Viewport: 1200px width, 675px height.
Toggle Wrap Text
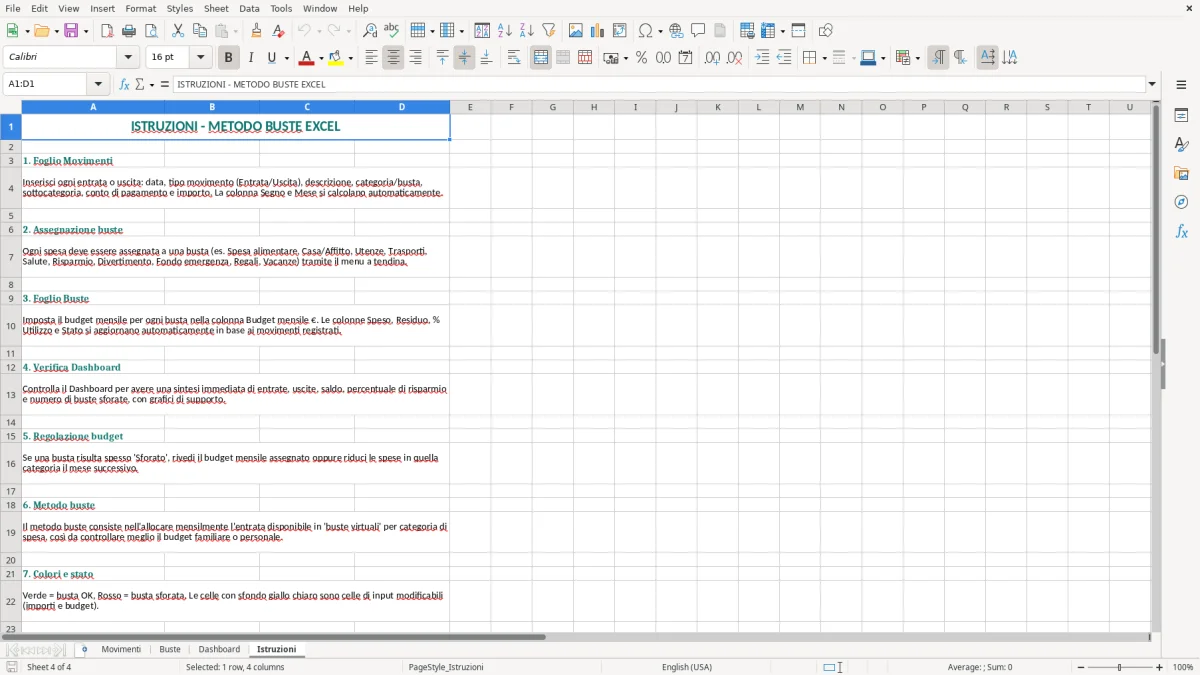514,58
